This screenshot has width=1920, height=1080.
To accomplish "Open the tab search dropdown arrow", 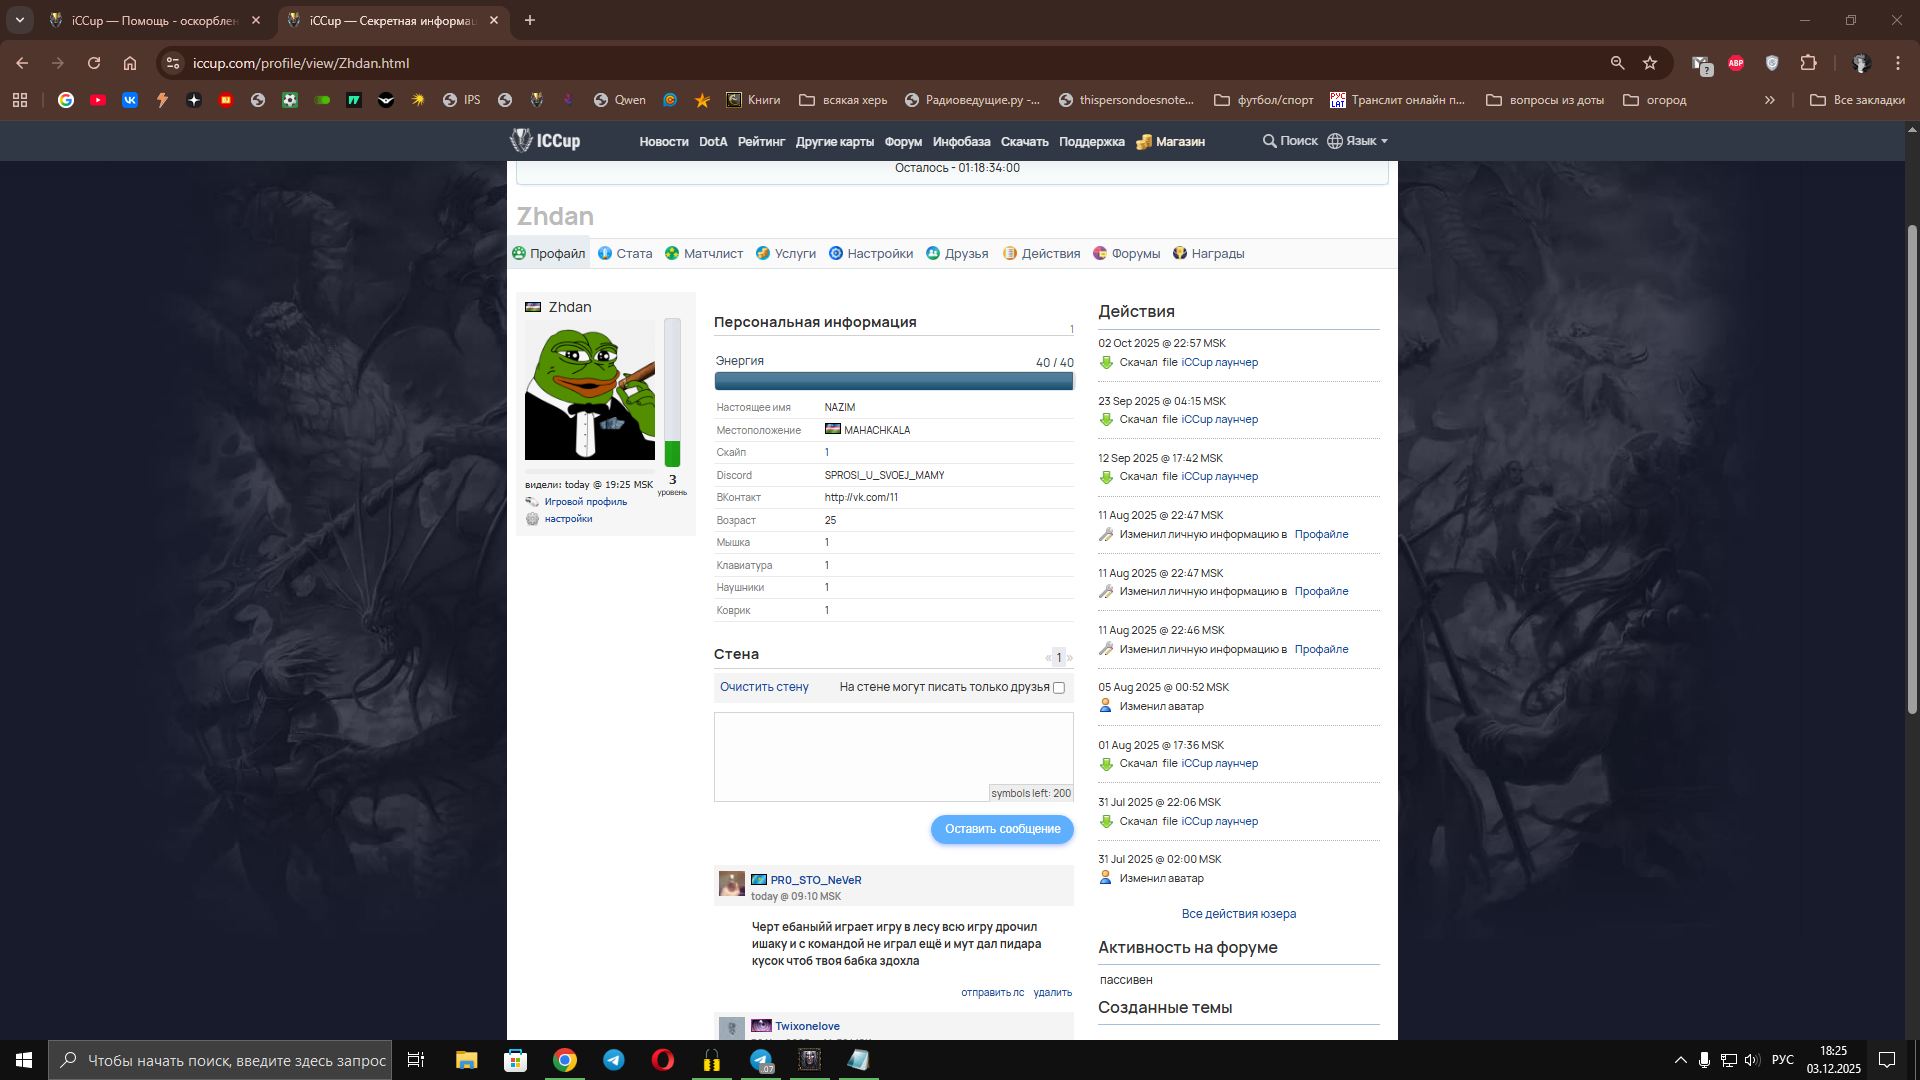I will (x=19, y=20).
